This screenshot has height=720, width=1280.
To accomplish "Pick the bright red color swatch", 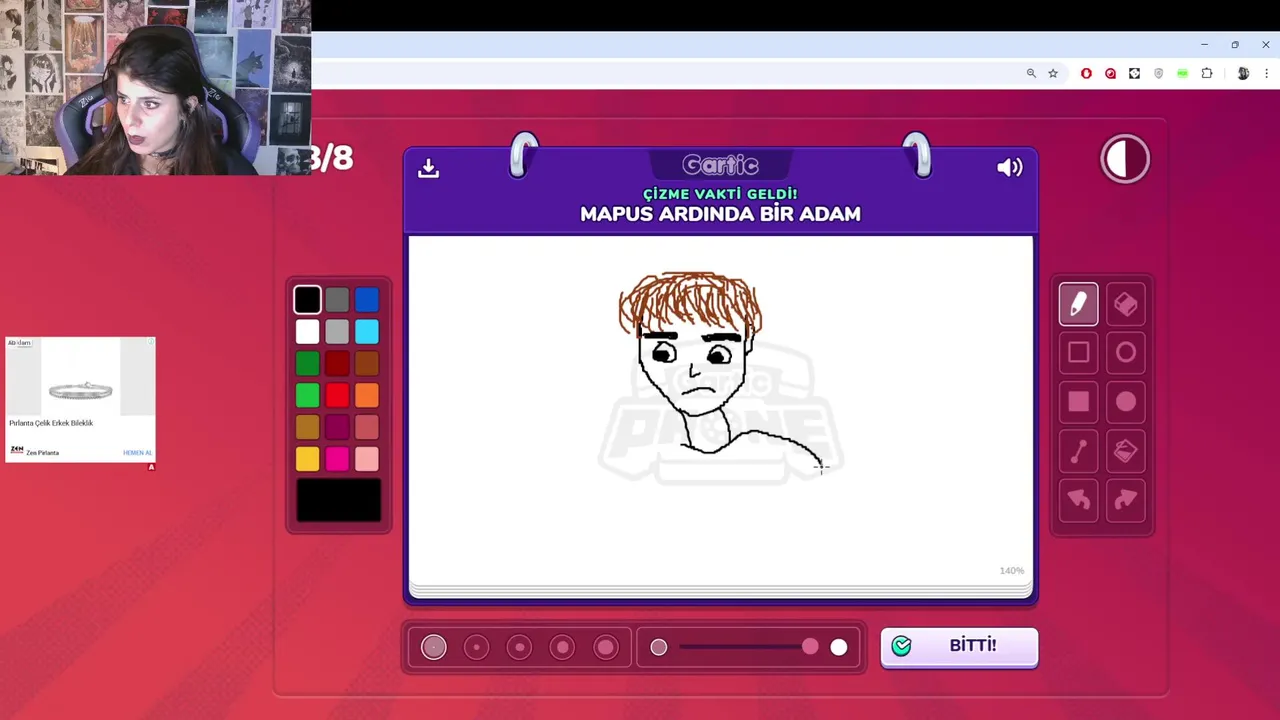I will pos(337,395).
